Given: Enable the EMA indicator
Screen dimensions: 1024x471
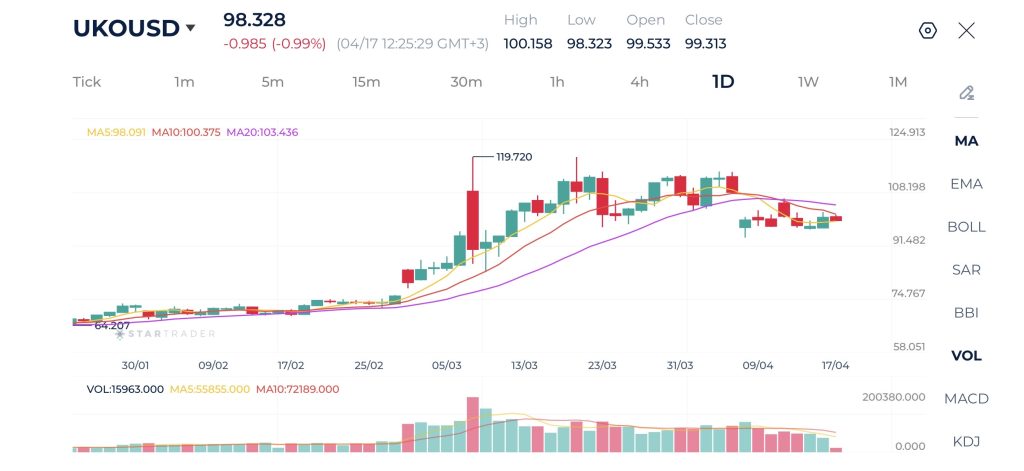Looking at the screenshot, I should point(966,184).
